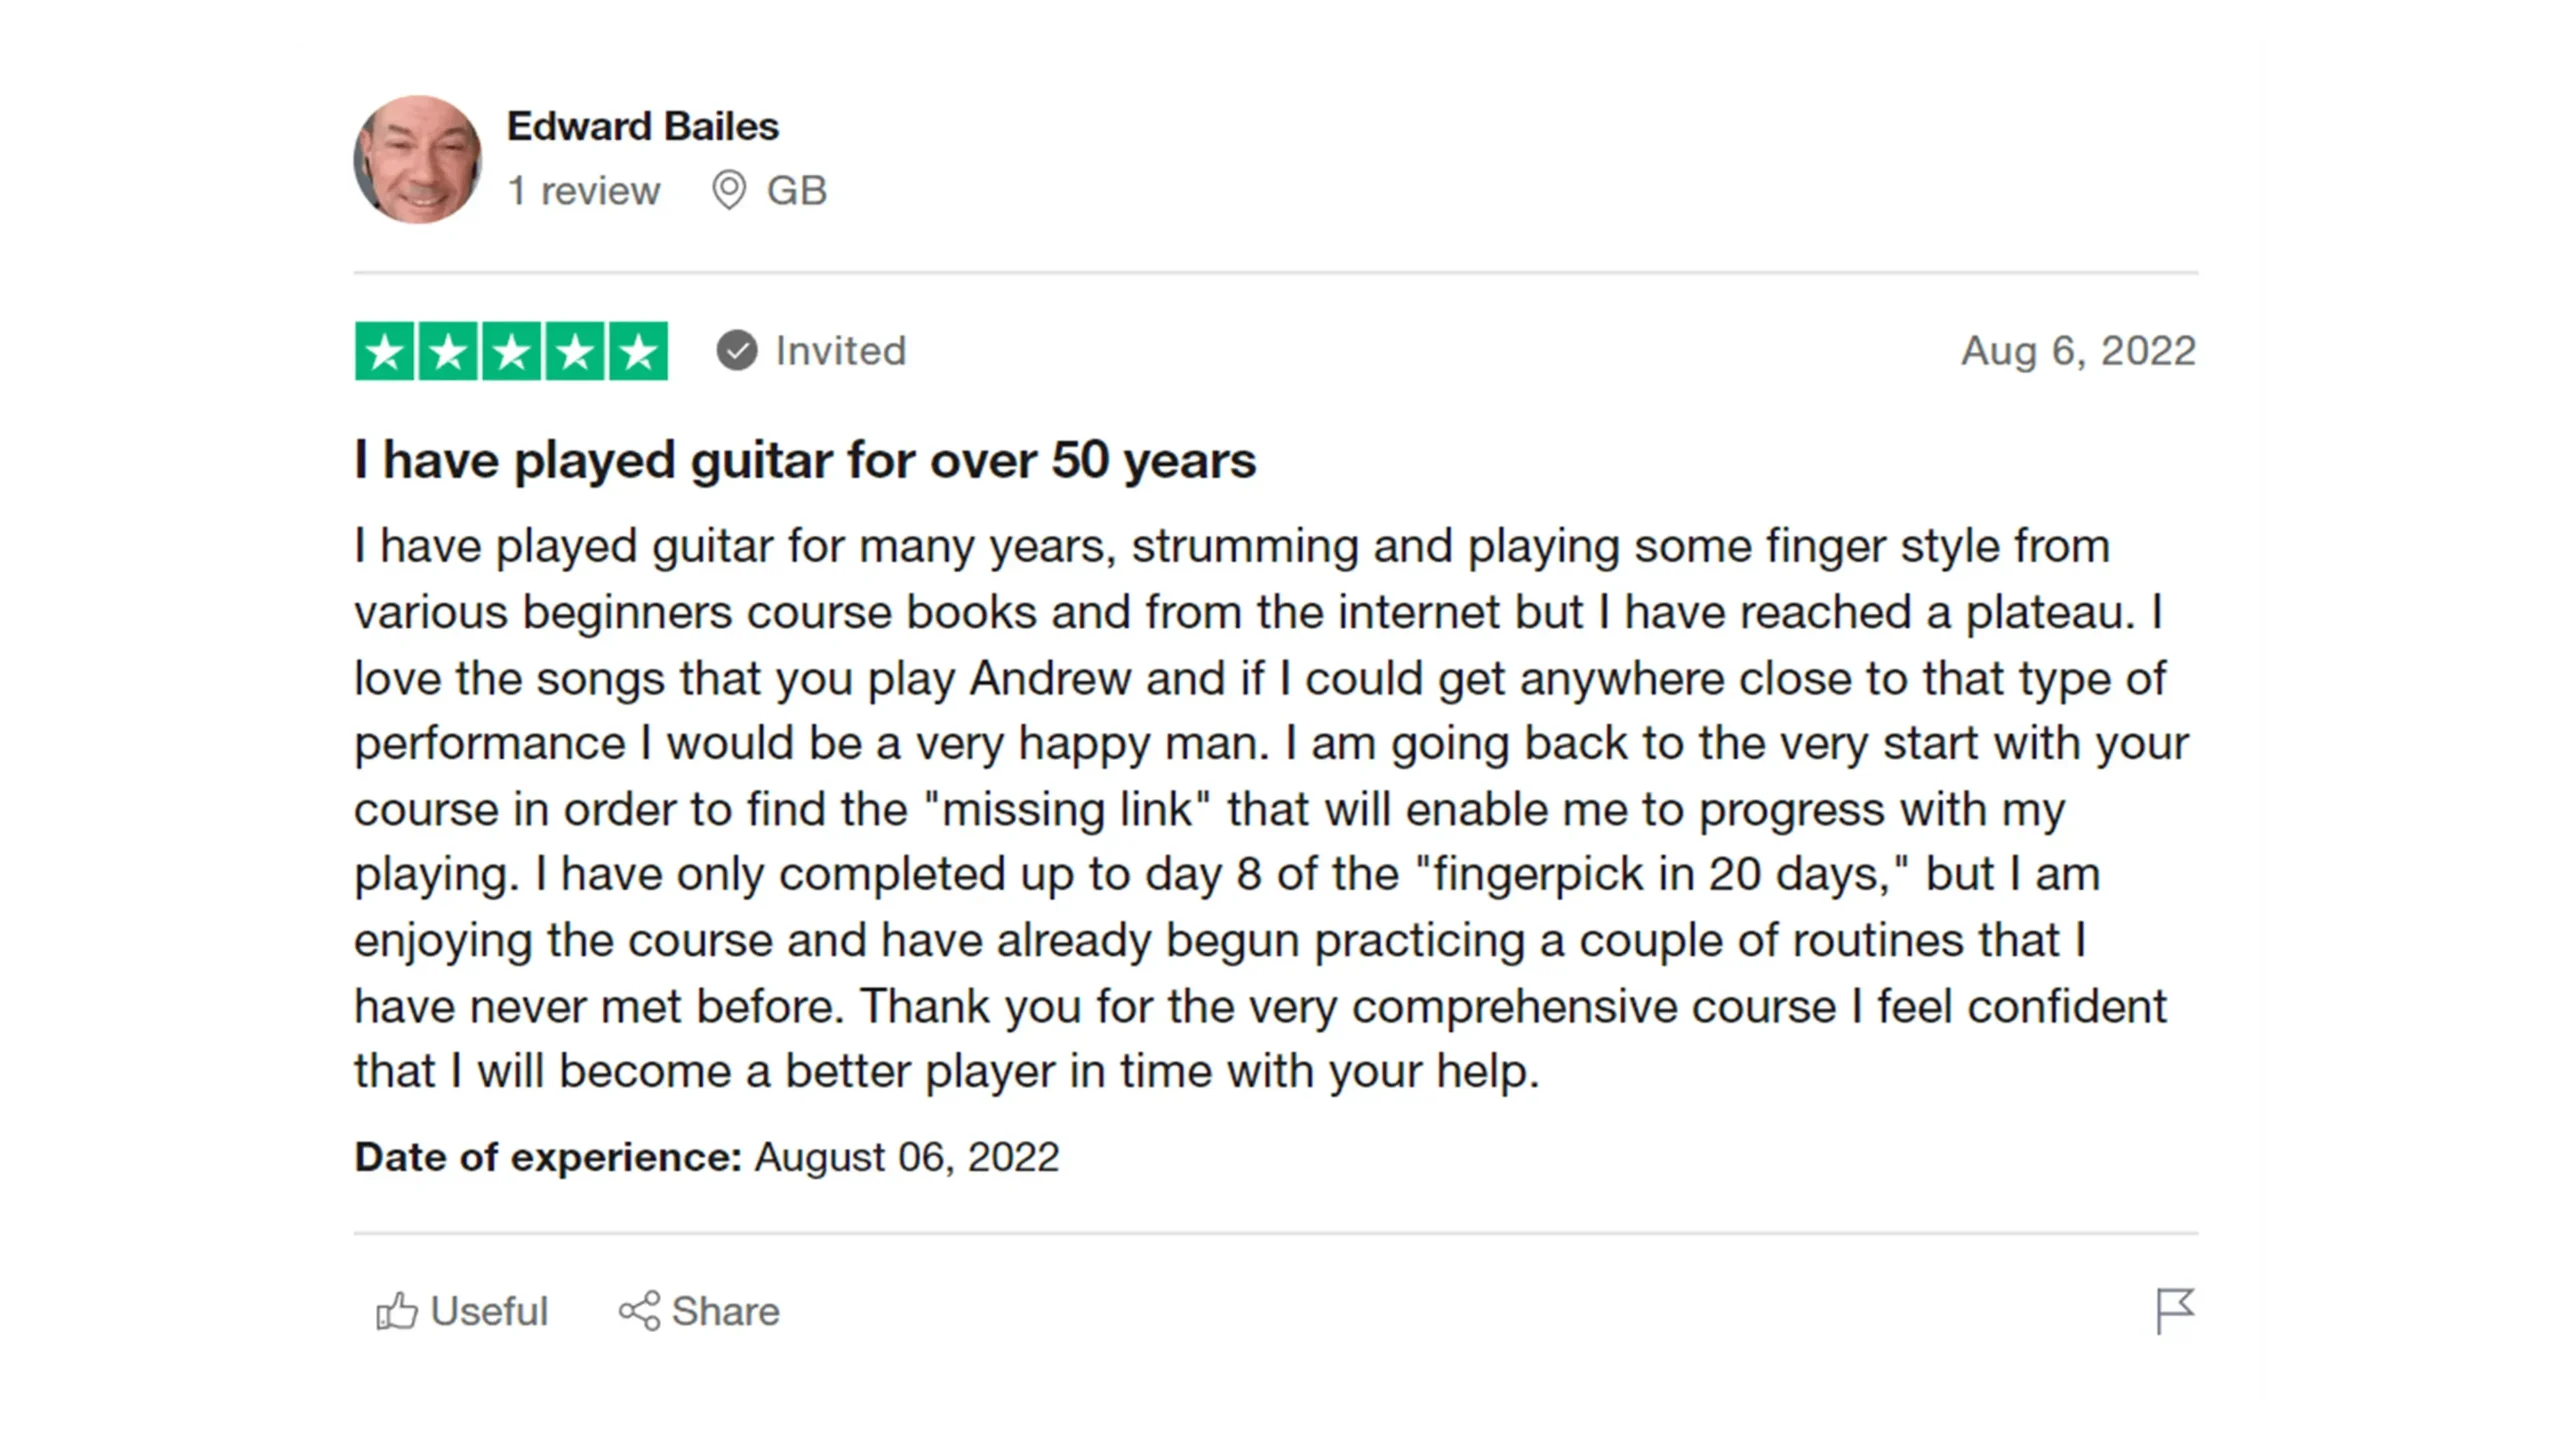Click the Invited label

(x=841, y=351)
